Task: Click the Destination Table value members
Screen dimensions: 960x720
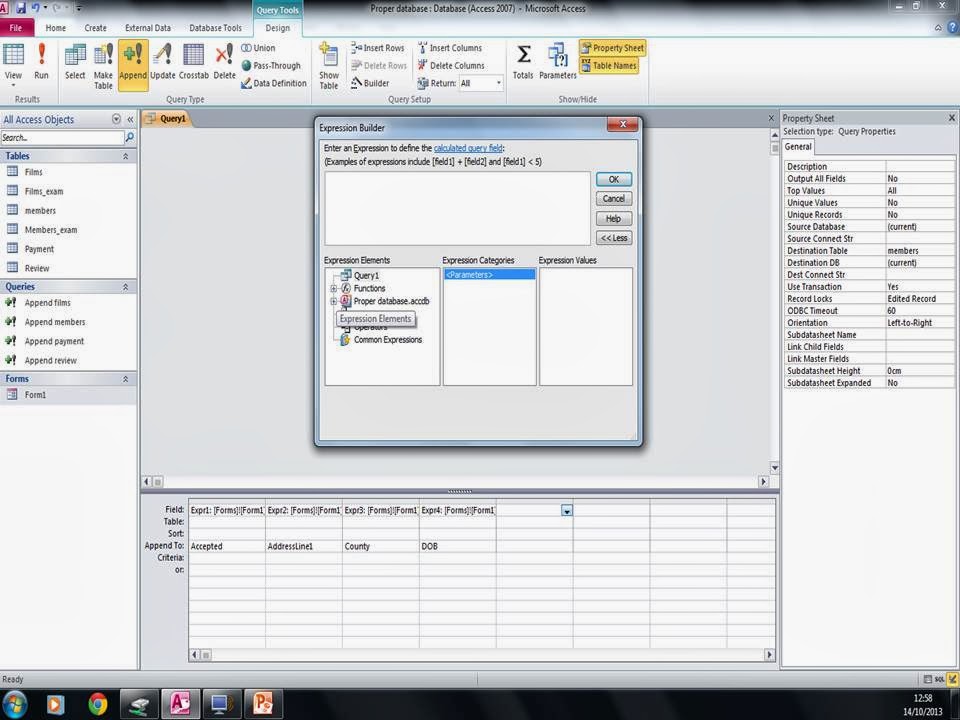Action: 920,250
